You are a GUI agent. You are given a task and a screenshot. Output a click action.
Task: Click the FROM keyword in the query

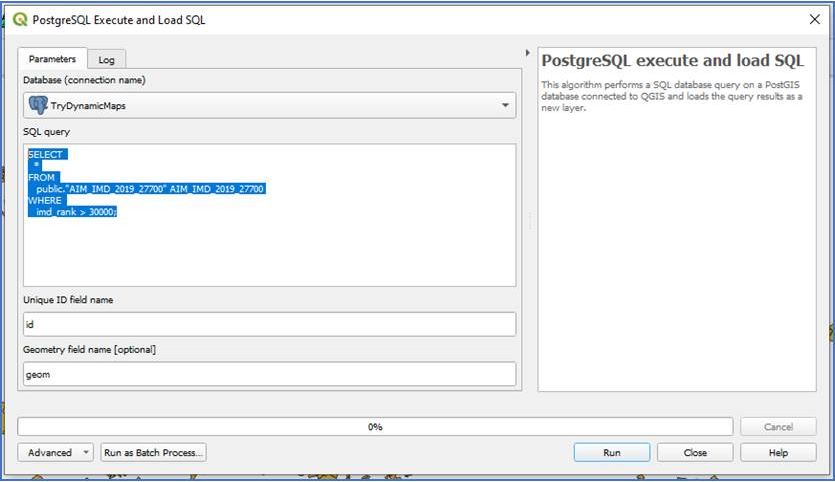[42, 177]
